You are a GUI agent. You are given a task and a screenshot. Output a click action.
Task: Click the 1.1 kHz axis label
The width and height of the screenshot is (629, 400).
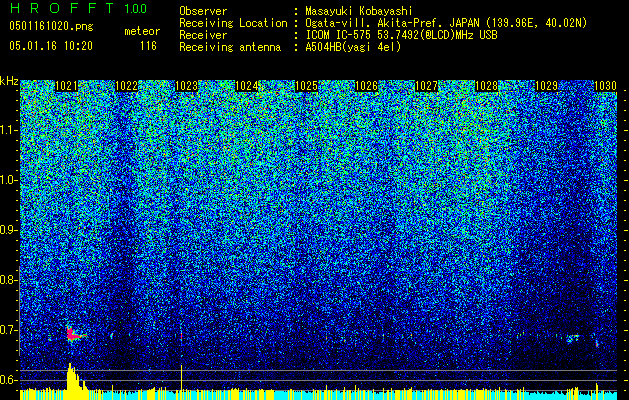click(8, 130)
